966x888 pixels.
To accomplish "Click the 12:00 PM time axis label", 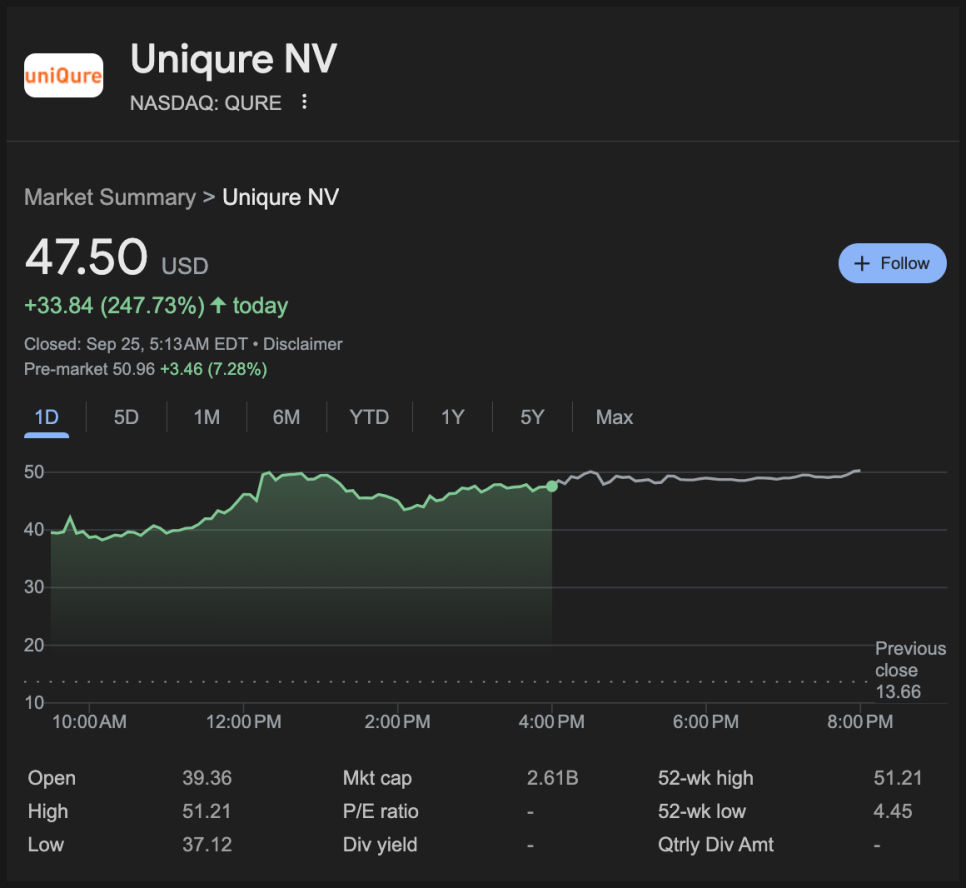I will (x=243, y=722).
